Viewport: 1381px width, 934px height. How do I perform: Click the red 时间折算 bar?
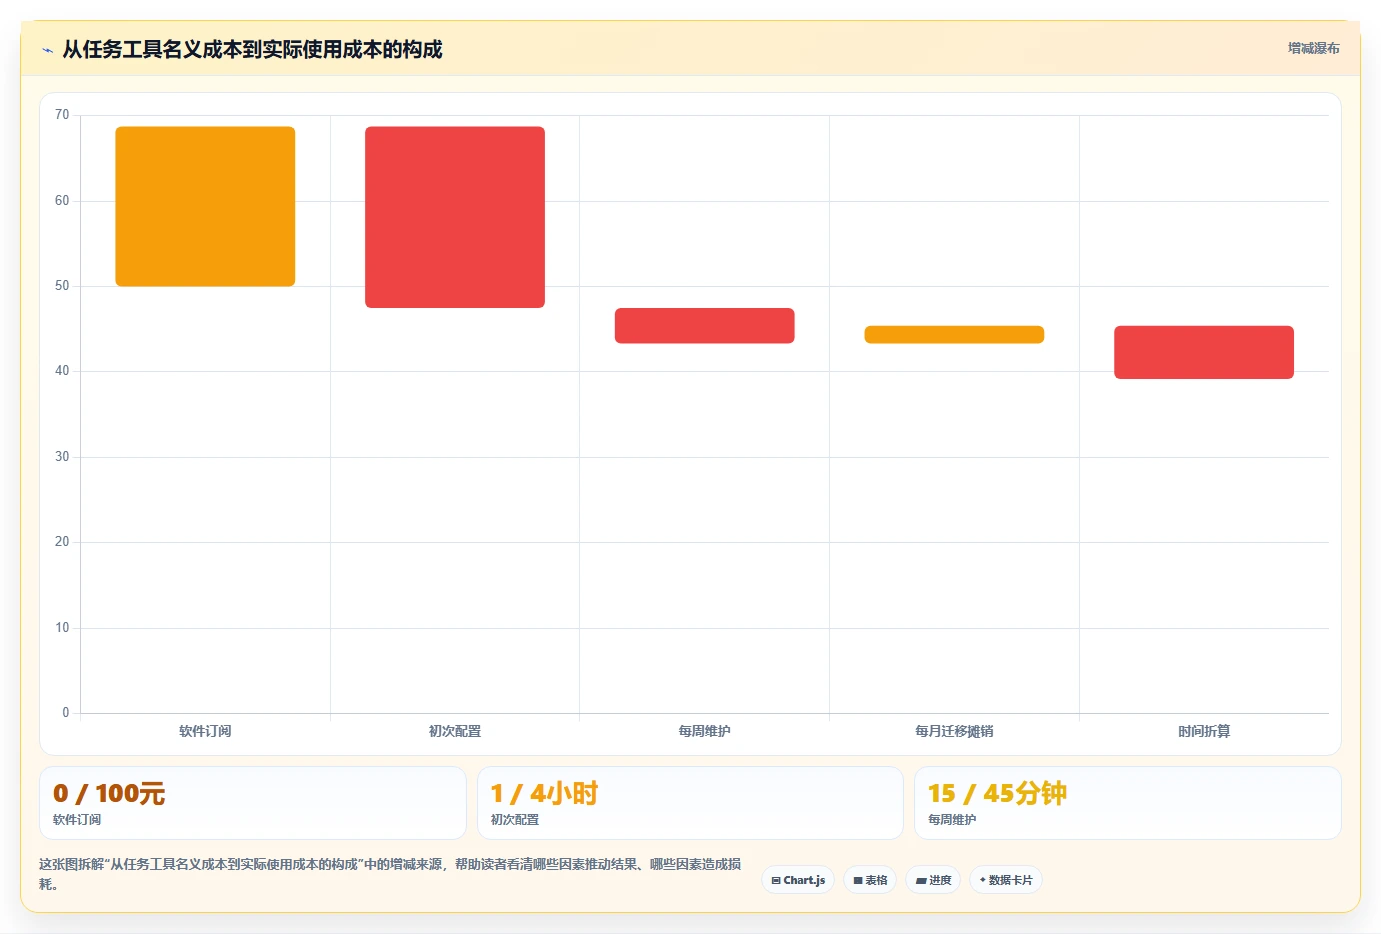[1204, 352]
